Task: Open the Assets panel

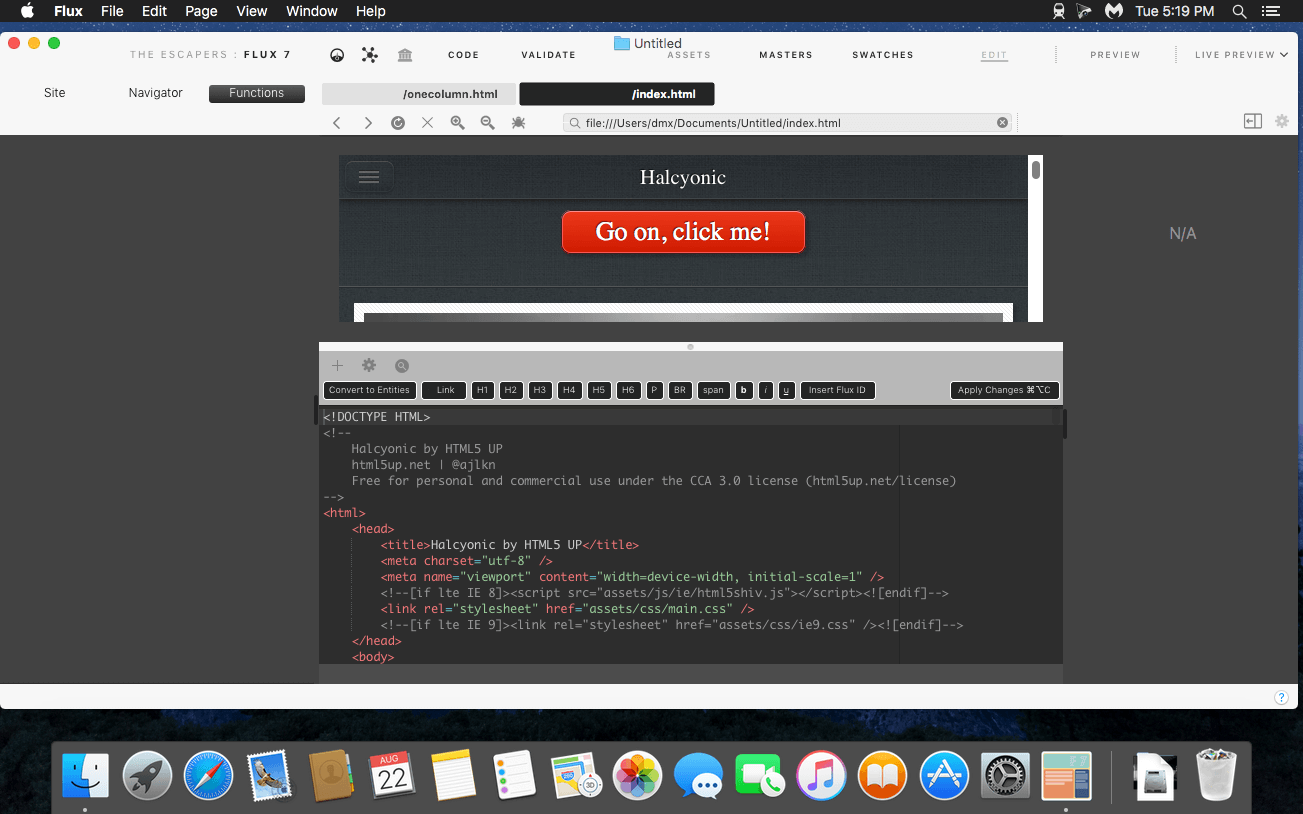Action: [689, 55]
